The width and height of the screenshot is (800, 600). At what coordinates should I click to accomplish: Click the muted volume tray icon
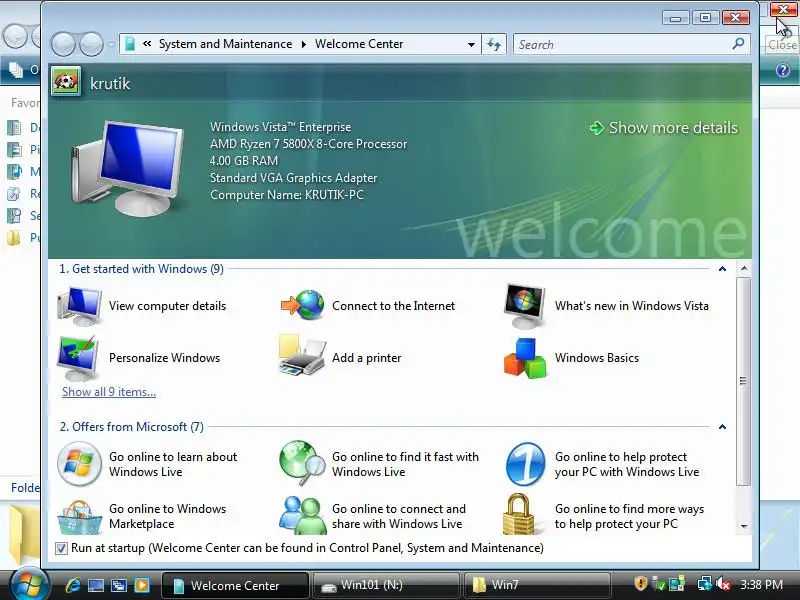tap(722, 584)
